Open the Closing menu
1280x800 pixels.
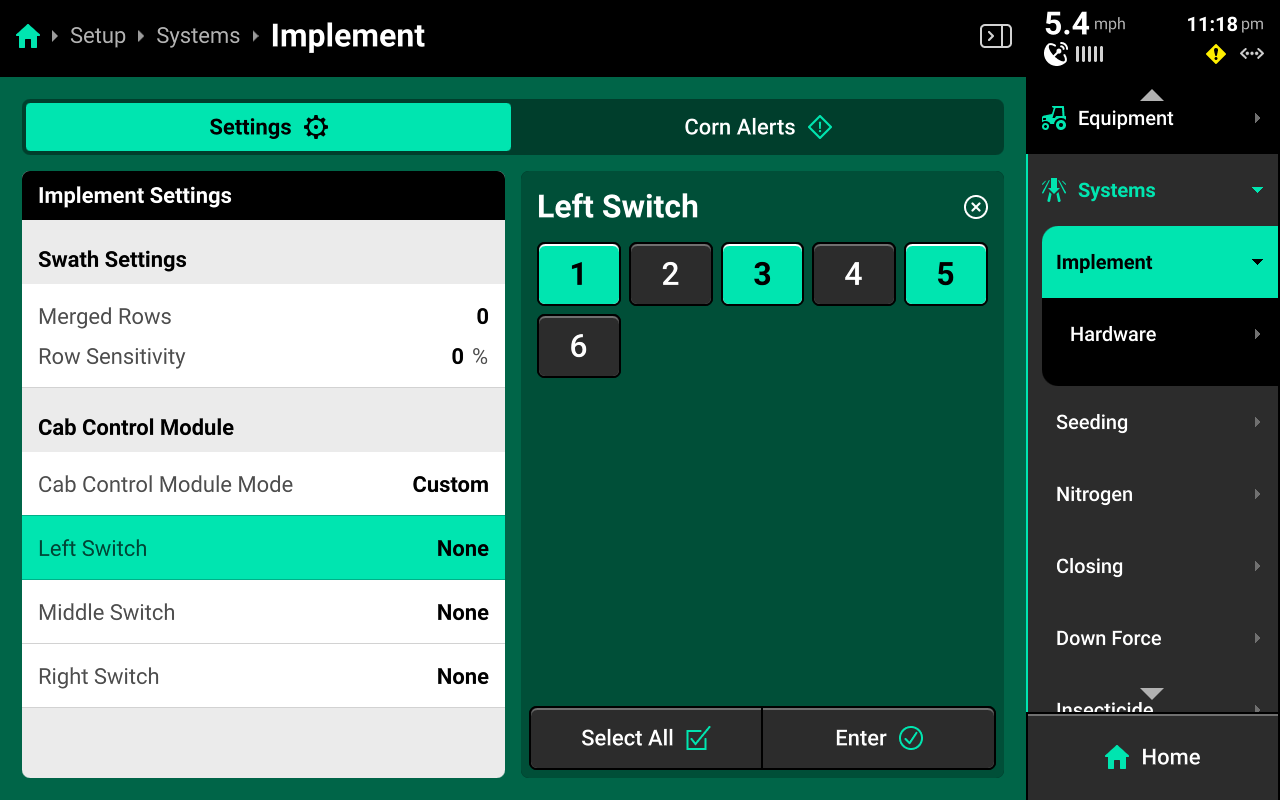point(1153,566)
